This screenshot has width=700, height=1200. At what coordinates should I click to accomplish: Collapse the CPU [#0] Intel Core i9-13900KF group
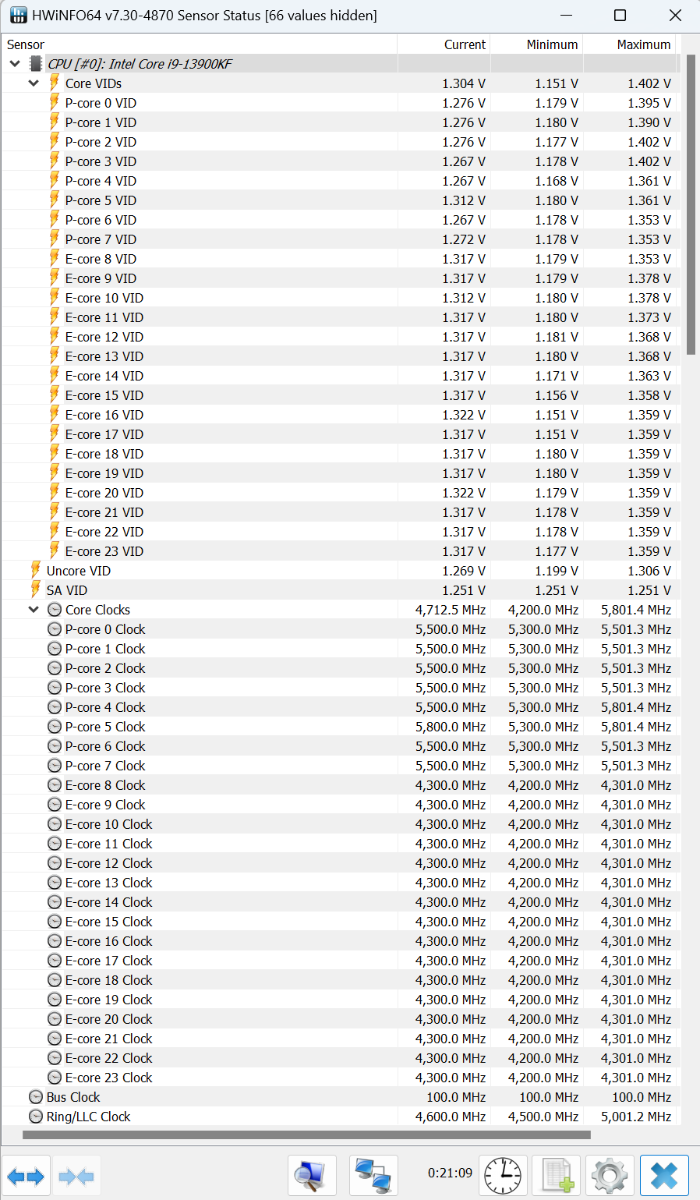14,64
